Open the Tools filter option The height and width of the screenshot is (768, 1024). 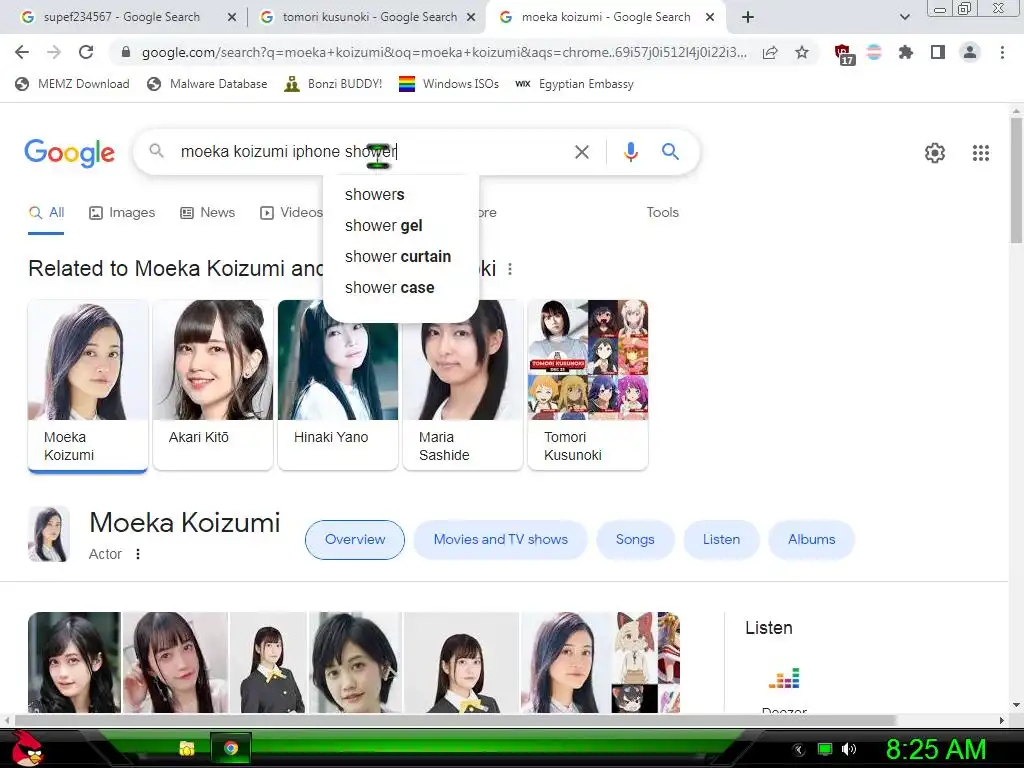[662, 212]
